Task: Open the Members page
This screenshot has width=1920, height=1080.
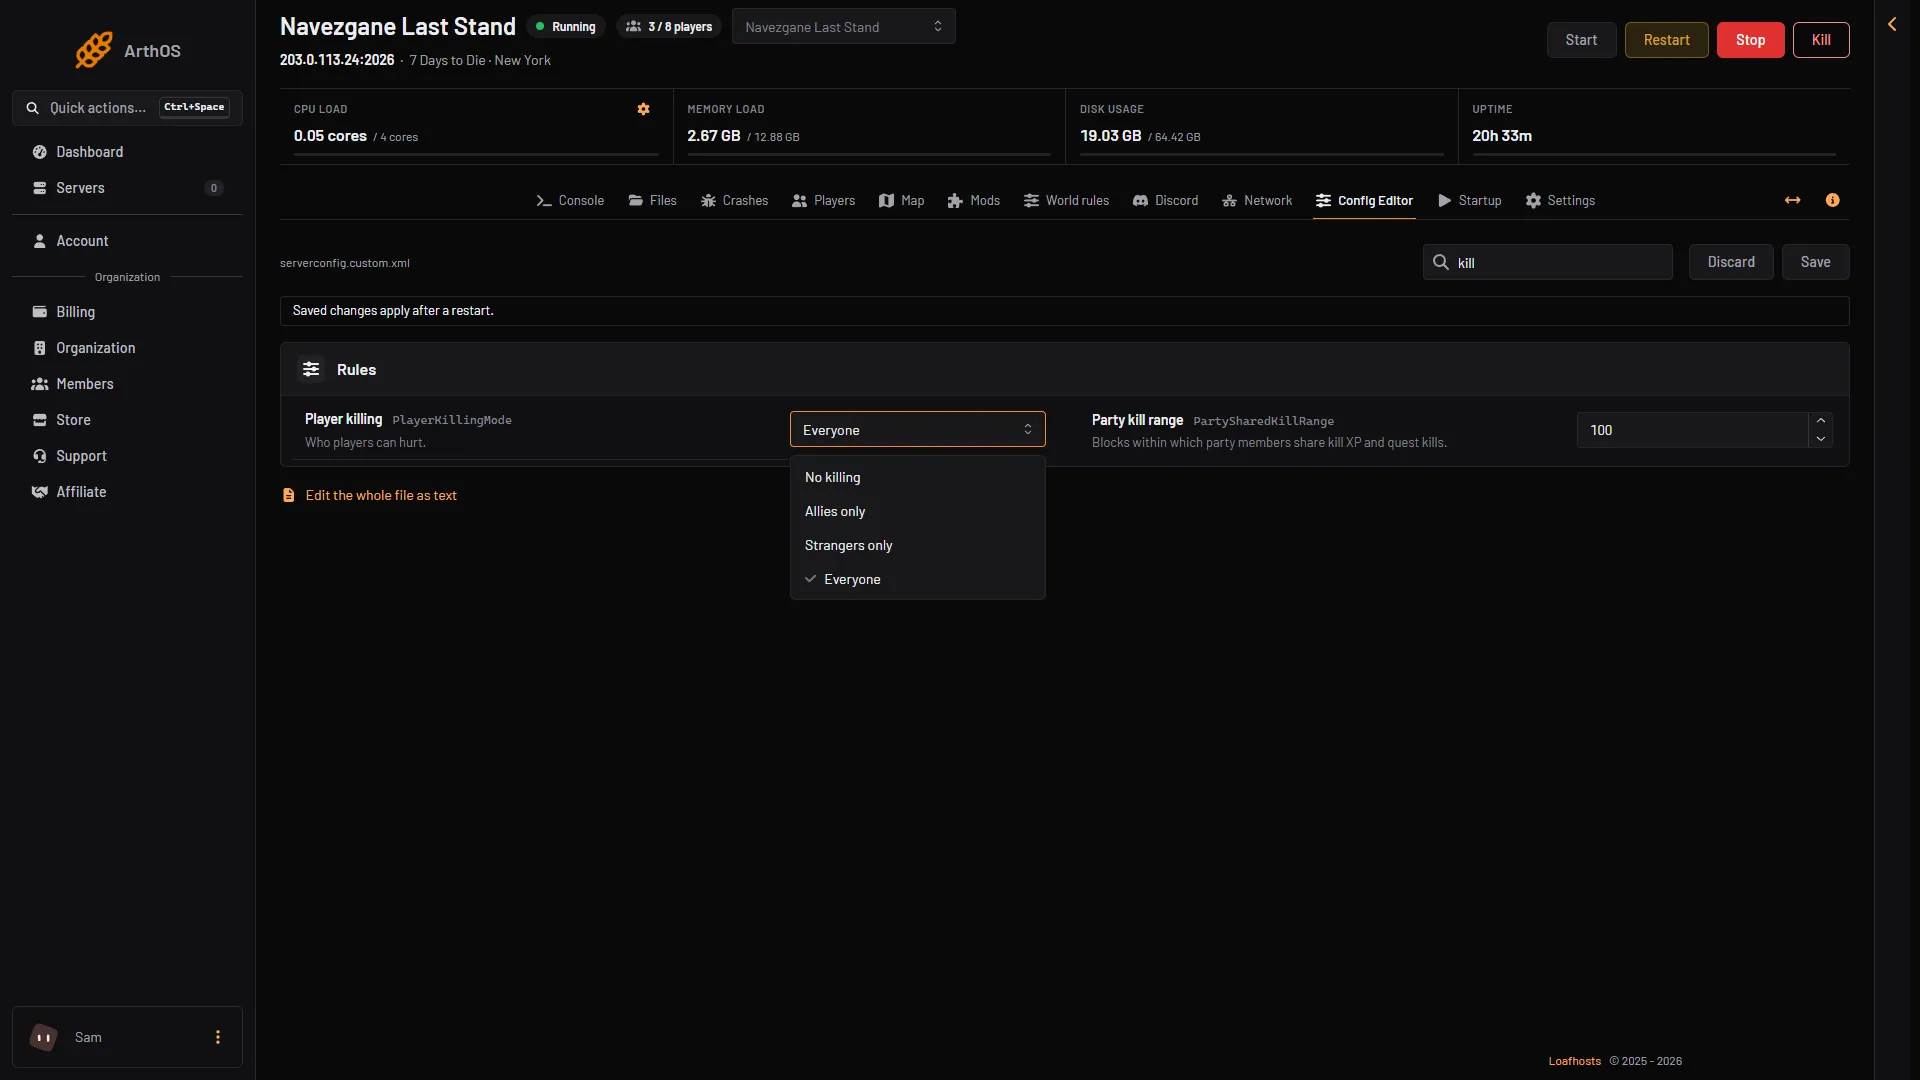Action: [x=127, y=384]
